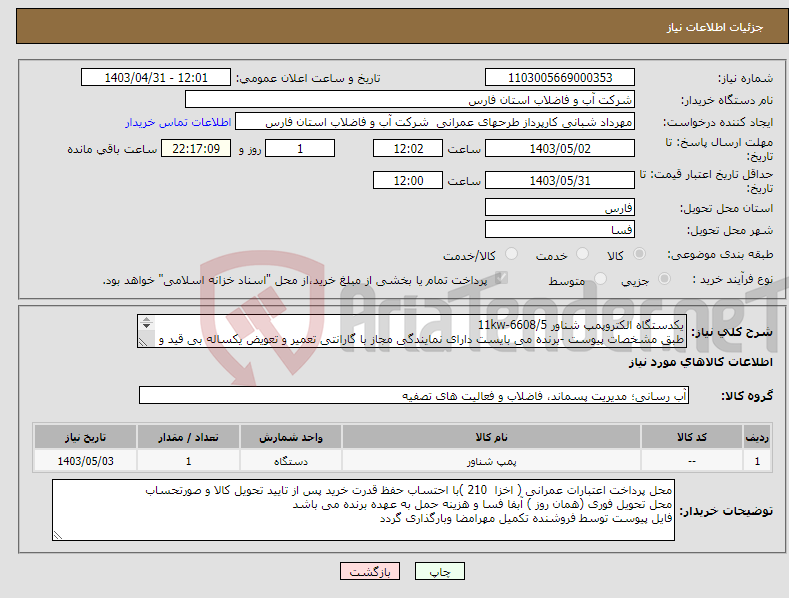Toggle the Islamic treasury payment checkbox

click(501, 278)
